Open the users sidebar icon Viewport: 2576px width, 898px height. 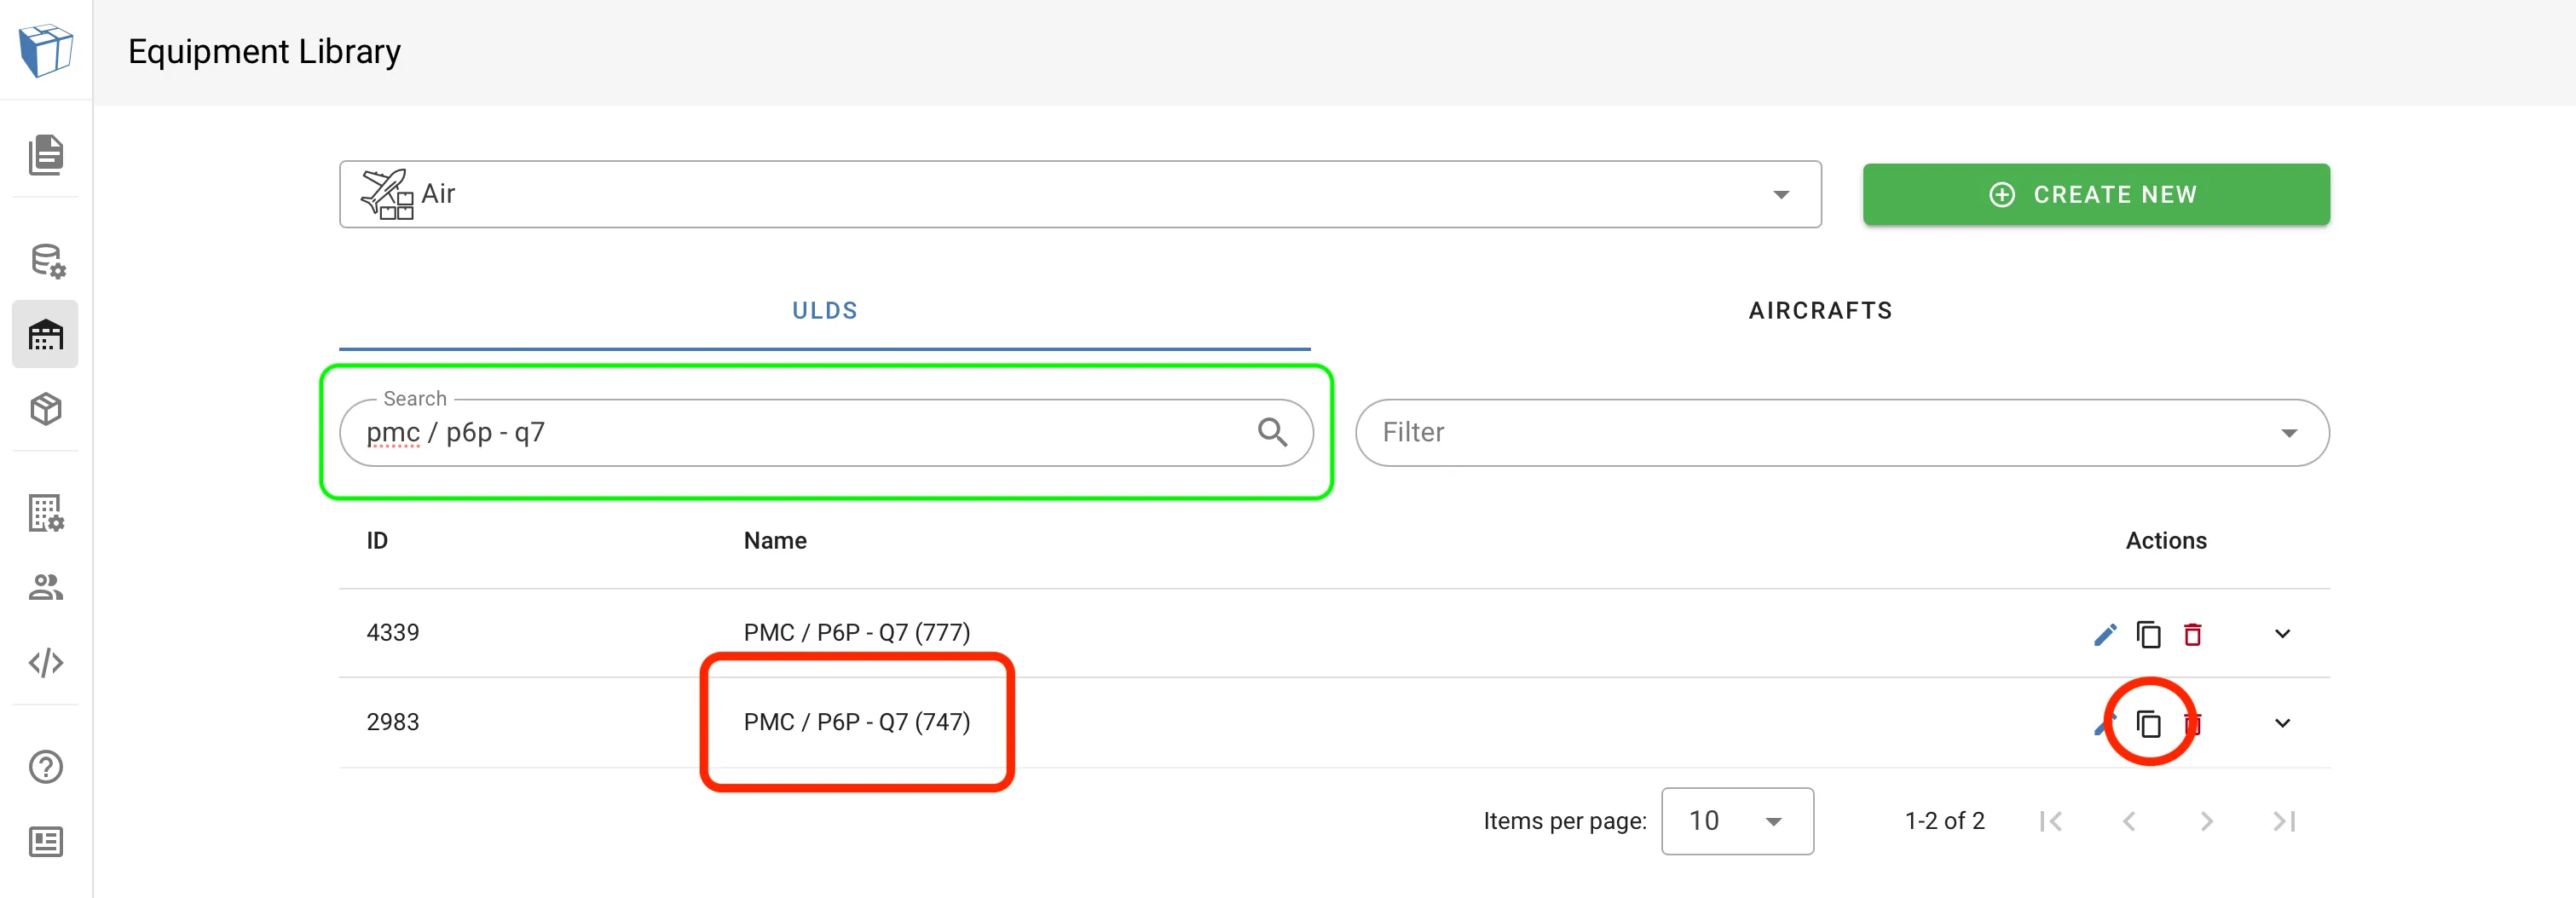(46, 587)
